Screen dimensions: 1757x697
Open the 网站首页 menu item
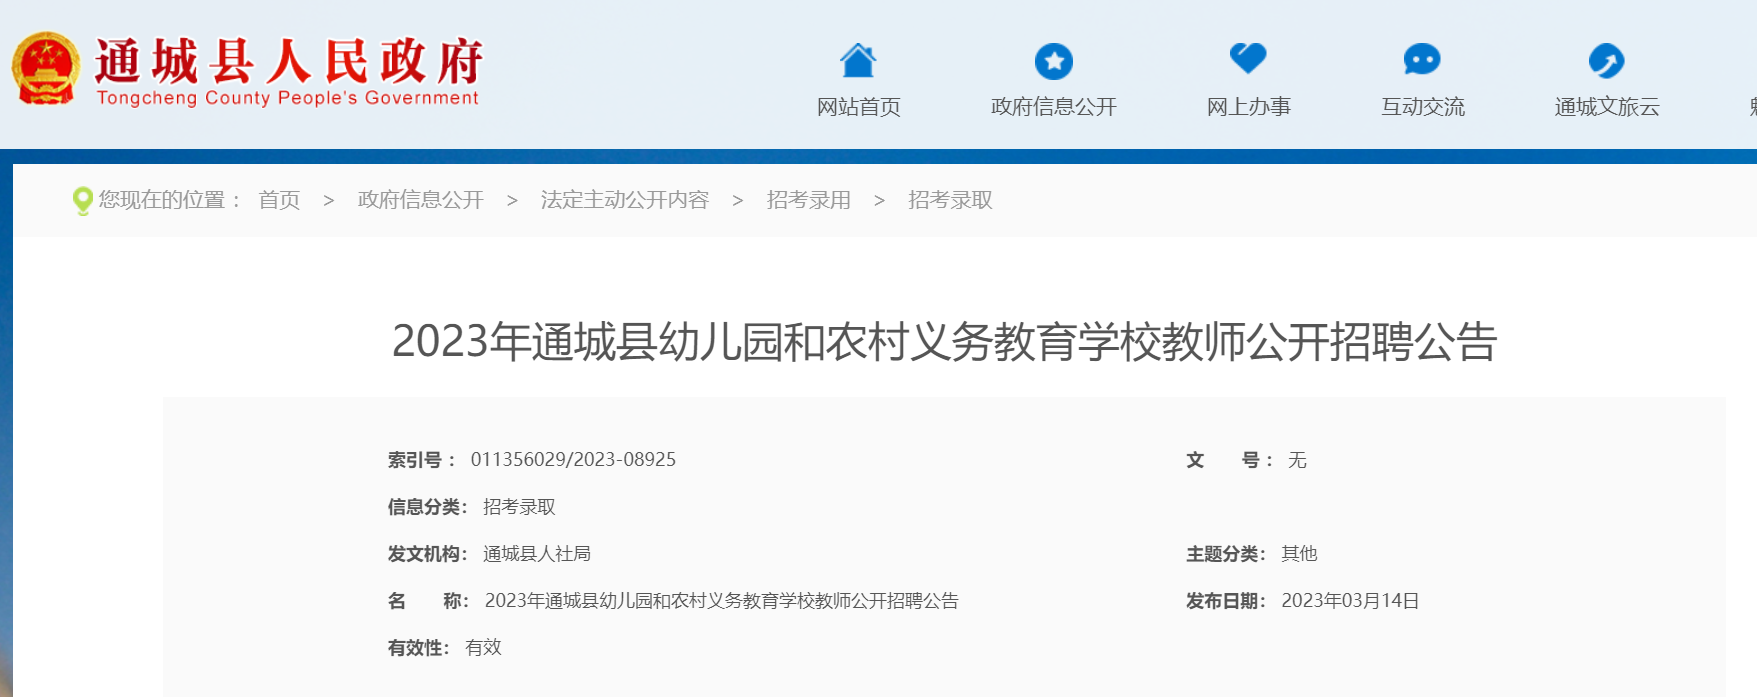858,107
